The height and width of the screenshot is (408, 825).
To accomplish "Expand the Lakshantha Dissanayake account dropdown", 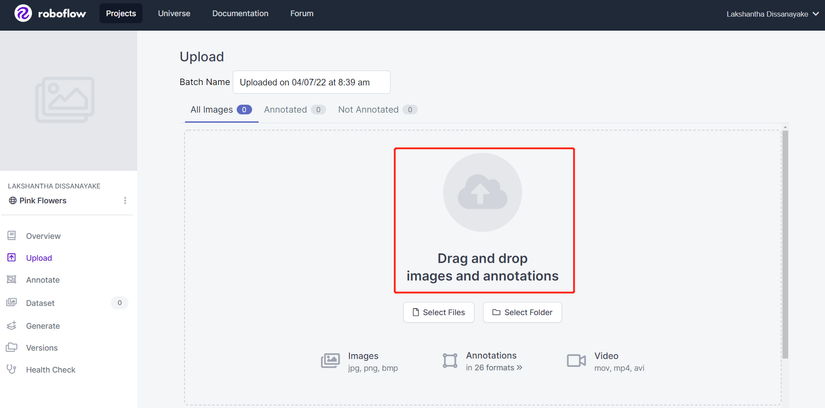I will tap(772, 14).
